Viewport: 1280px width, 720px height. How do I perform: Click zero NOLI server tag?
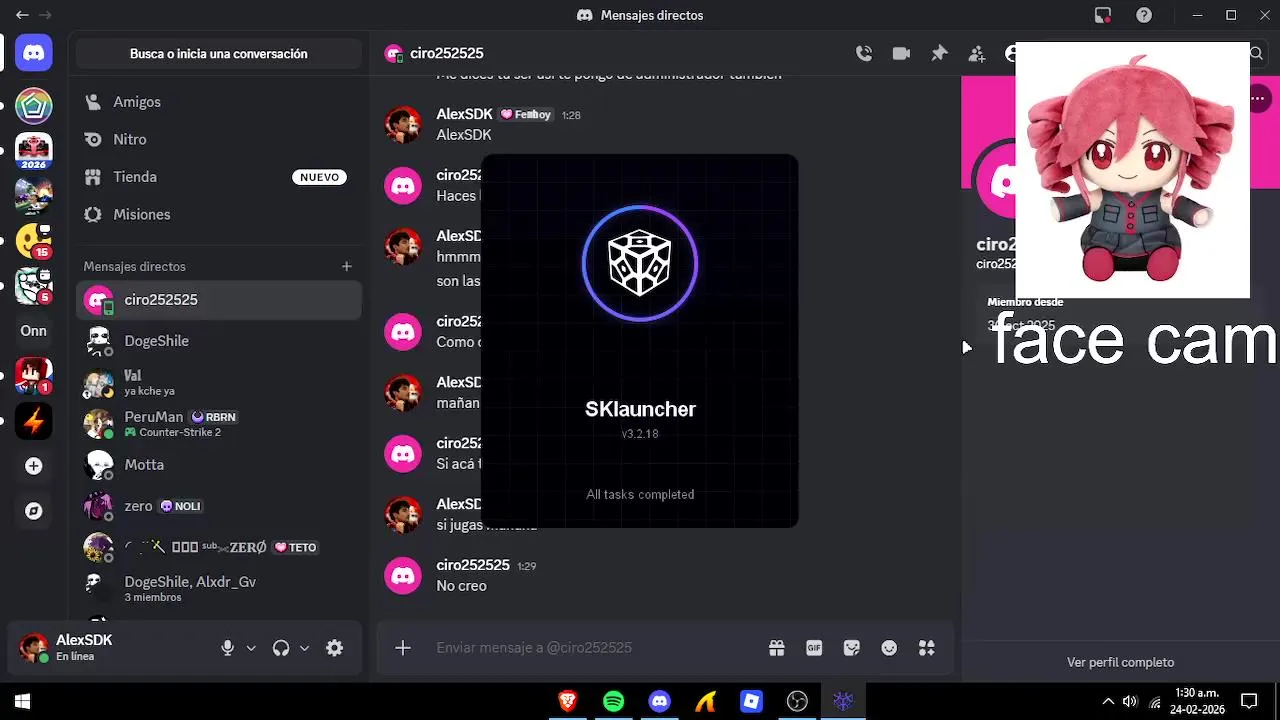[x=181, y=506]
